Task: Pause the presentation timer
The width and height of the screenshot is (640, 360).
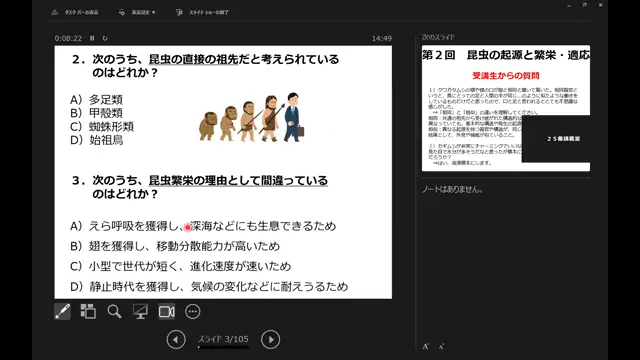Action: tap(92, 38)
